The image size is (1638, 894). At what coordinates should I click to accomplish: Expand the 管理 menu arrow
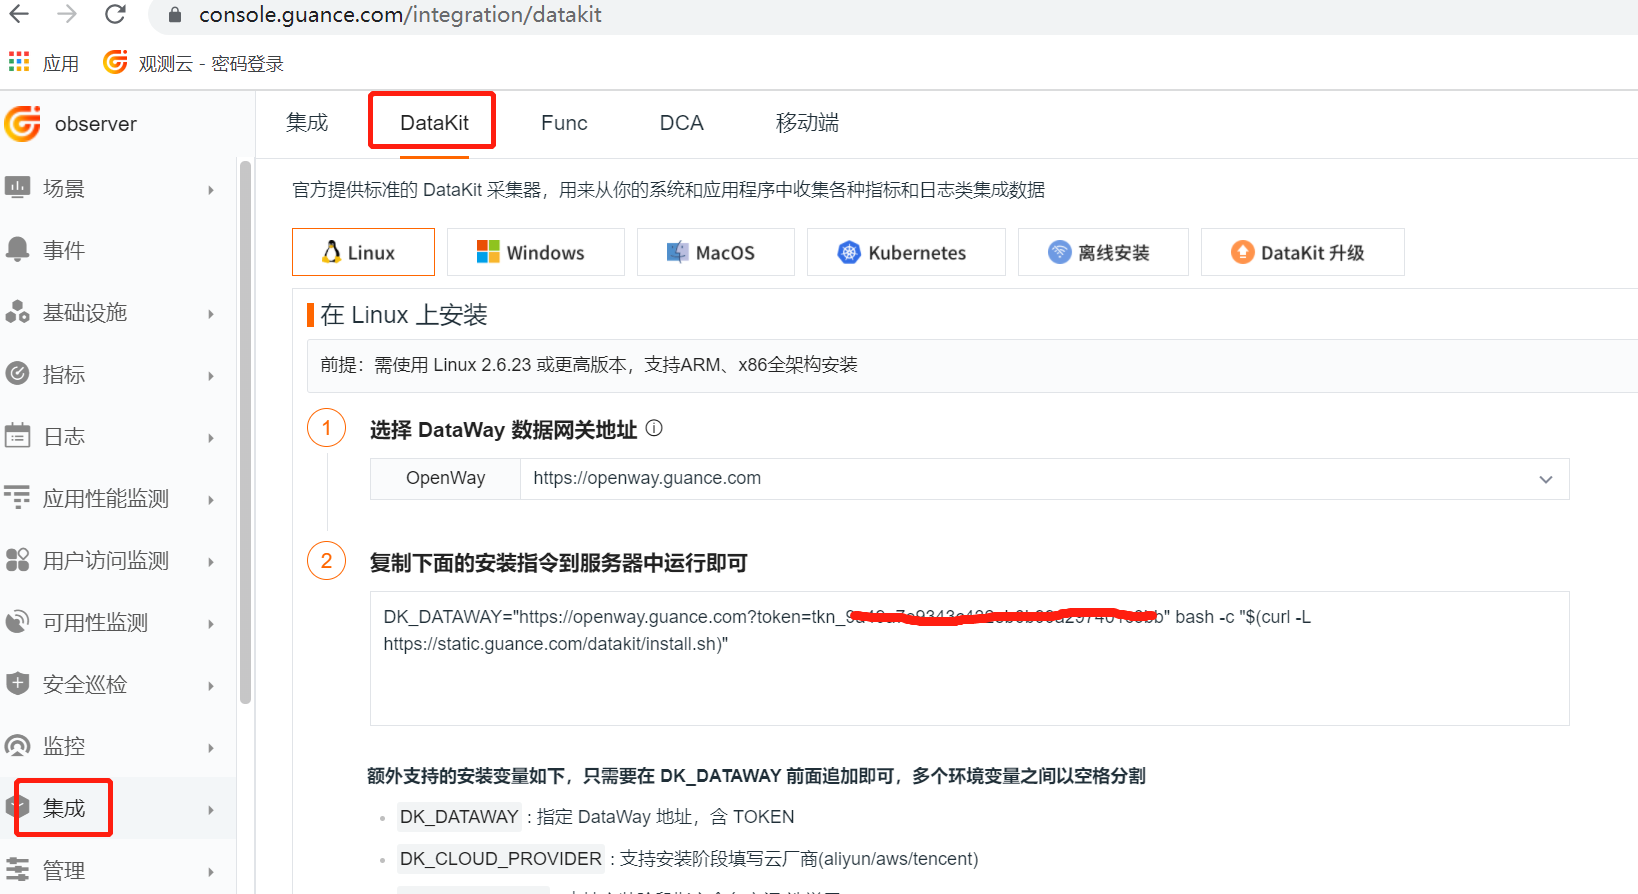(x=211, y=872)
